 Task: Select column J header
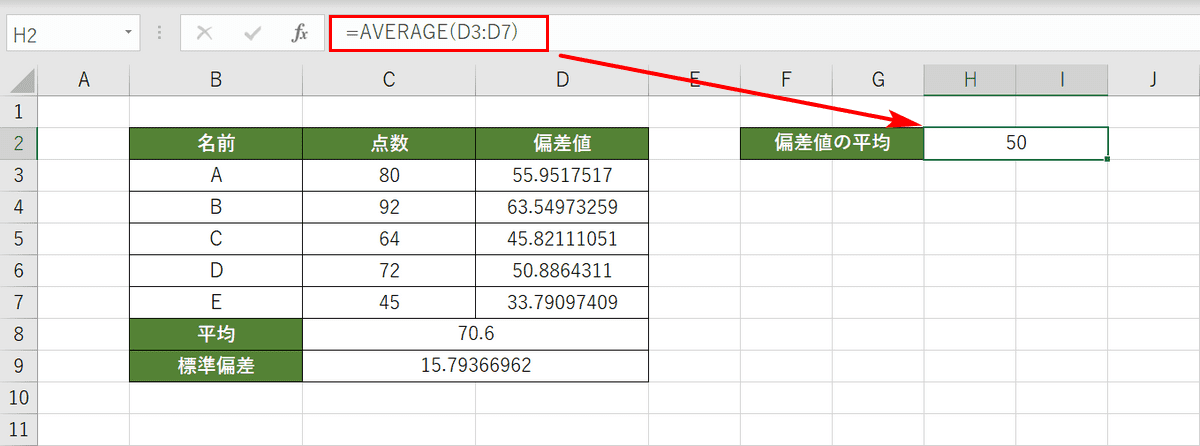click(x=1154, y=79)
